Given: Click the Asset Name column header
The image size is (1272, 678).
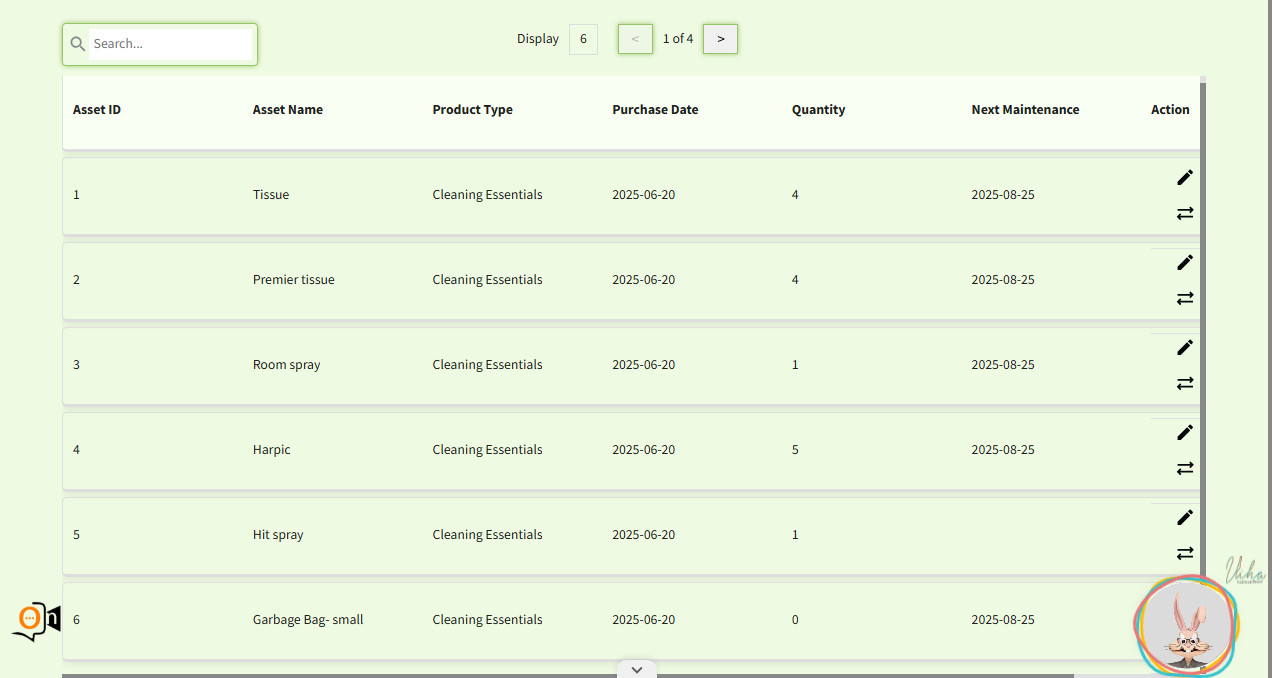Looking at the screenshot, I should pyautogui.click(x=288, y=110).
